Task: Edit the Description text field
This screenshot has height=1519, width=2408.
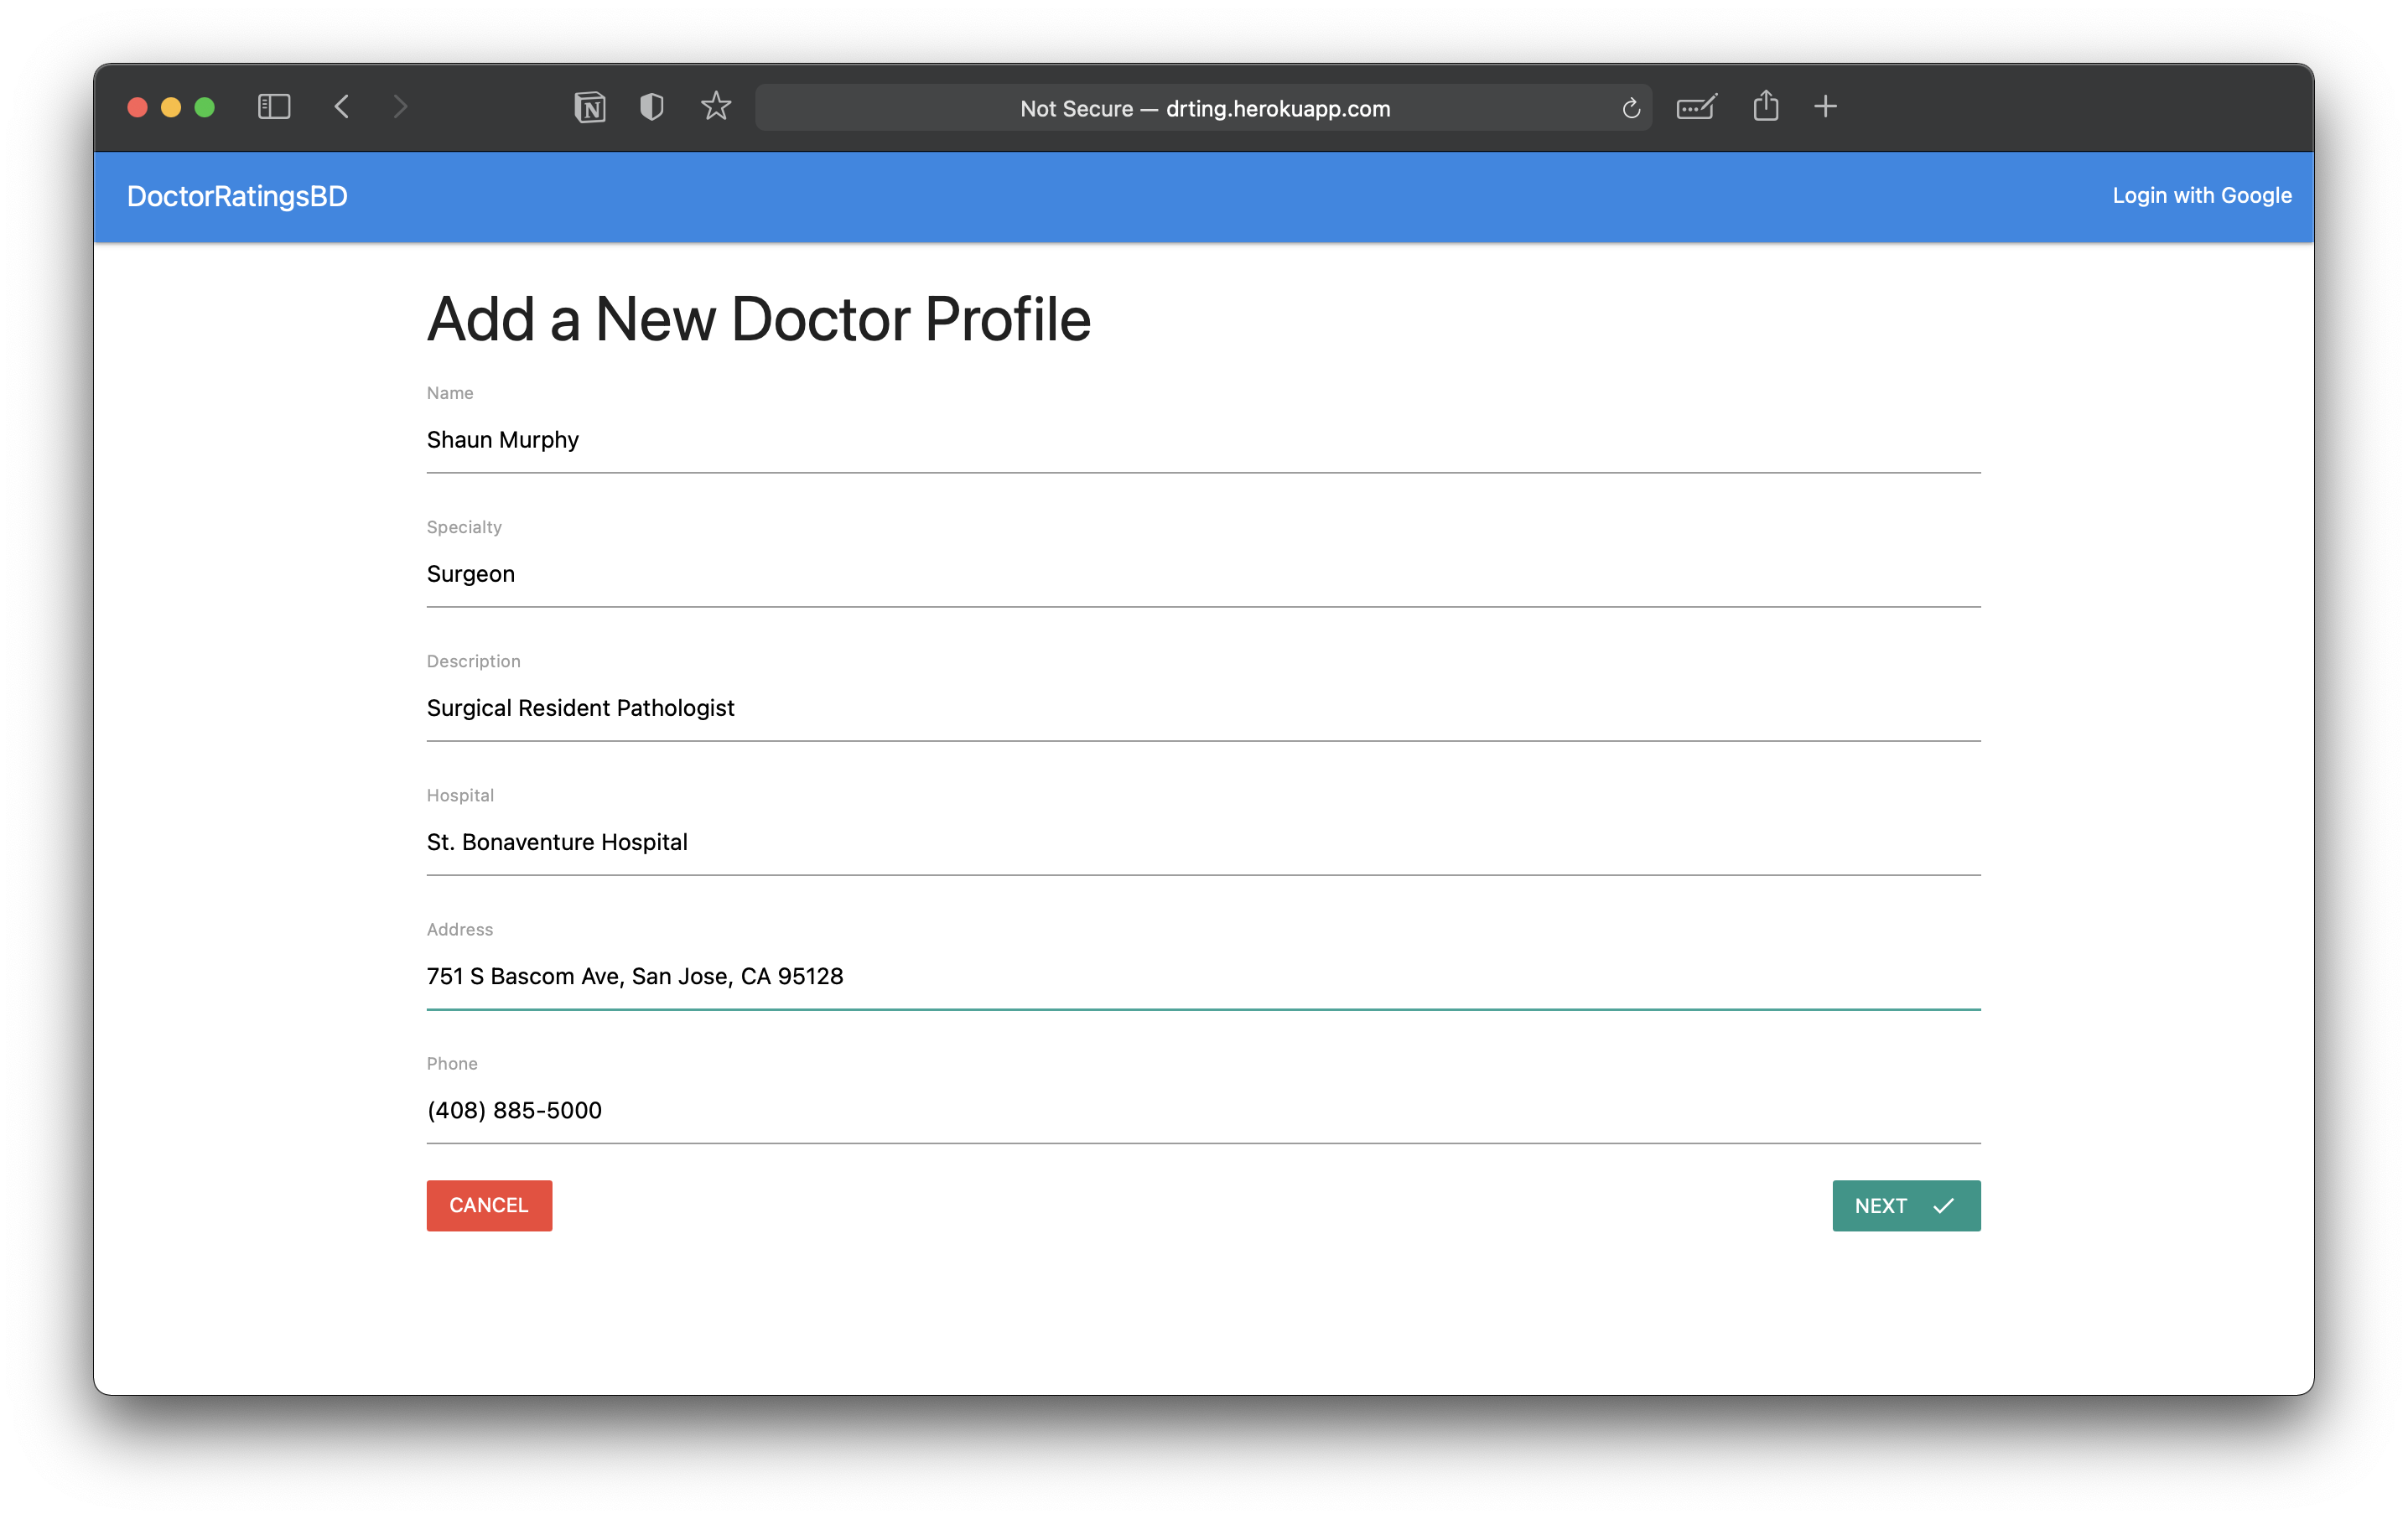Action: tap(1203, 708)
